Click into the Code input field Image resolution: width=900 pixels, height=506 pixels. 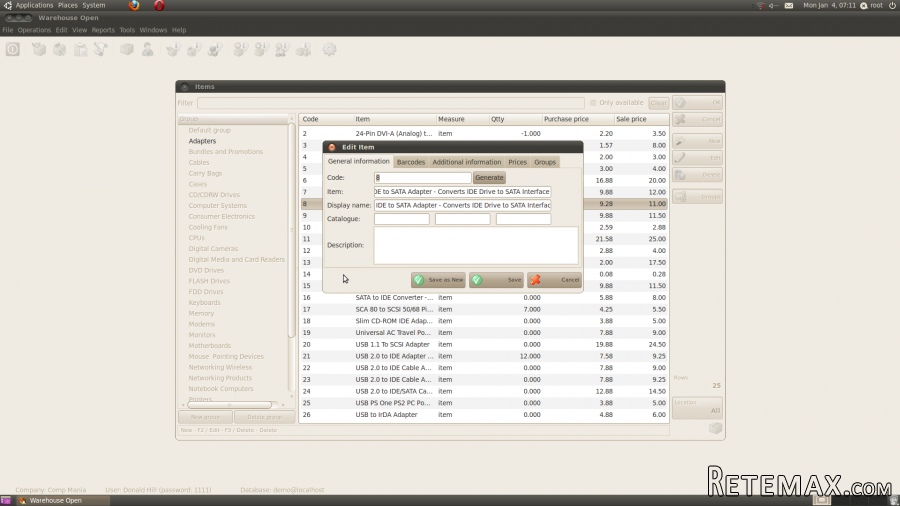coord(422,178)
